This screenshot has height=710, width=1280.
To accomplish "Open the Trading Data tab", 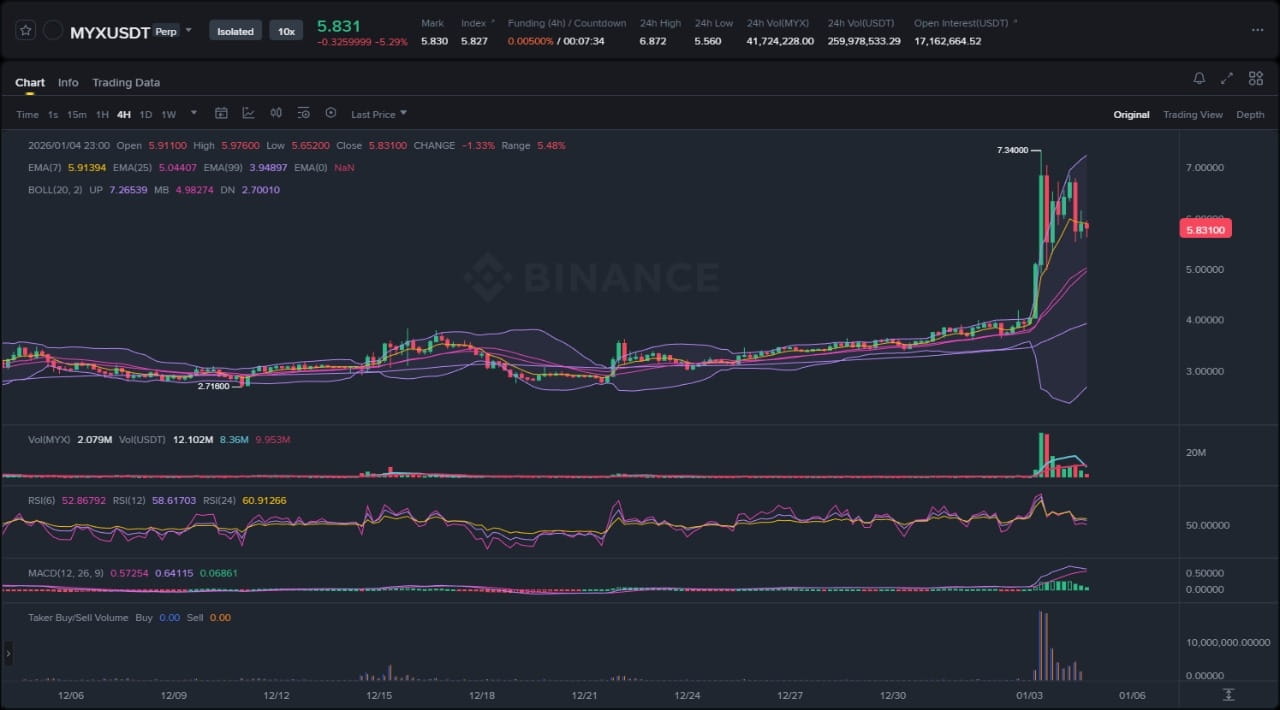I will pyautogui.click(x=126, y=83).
